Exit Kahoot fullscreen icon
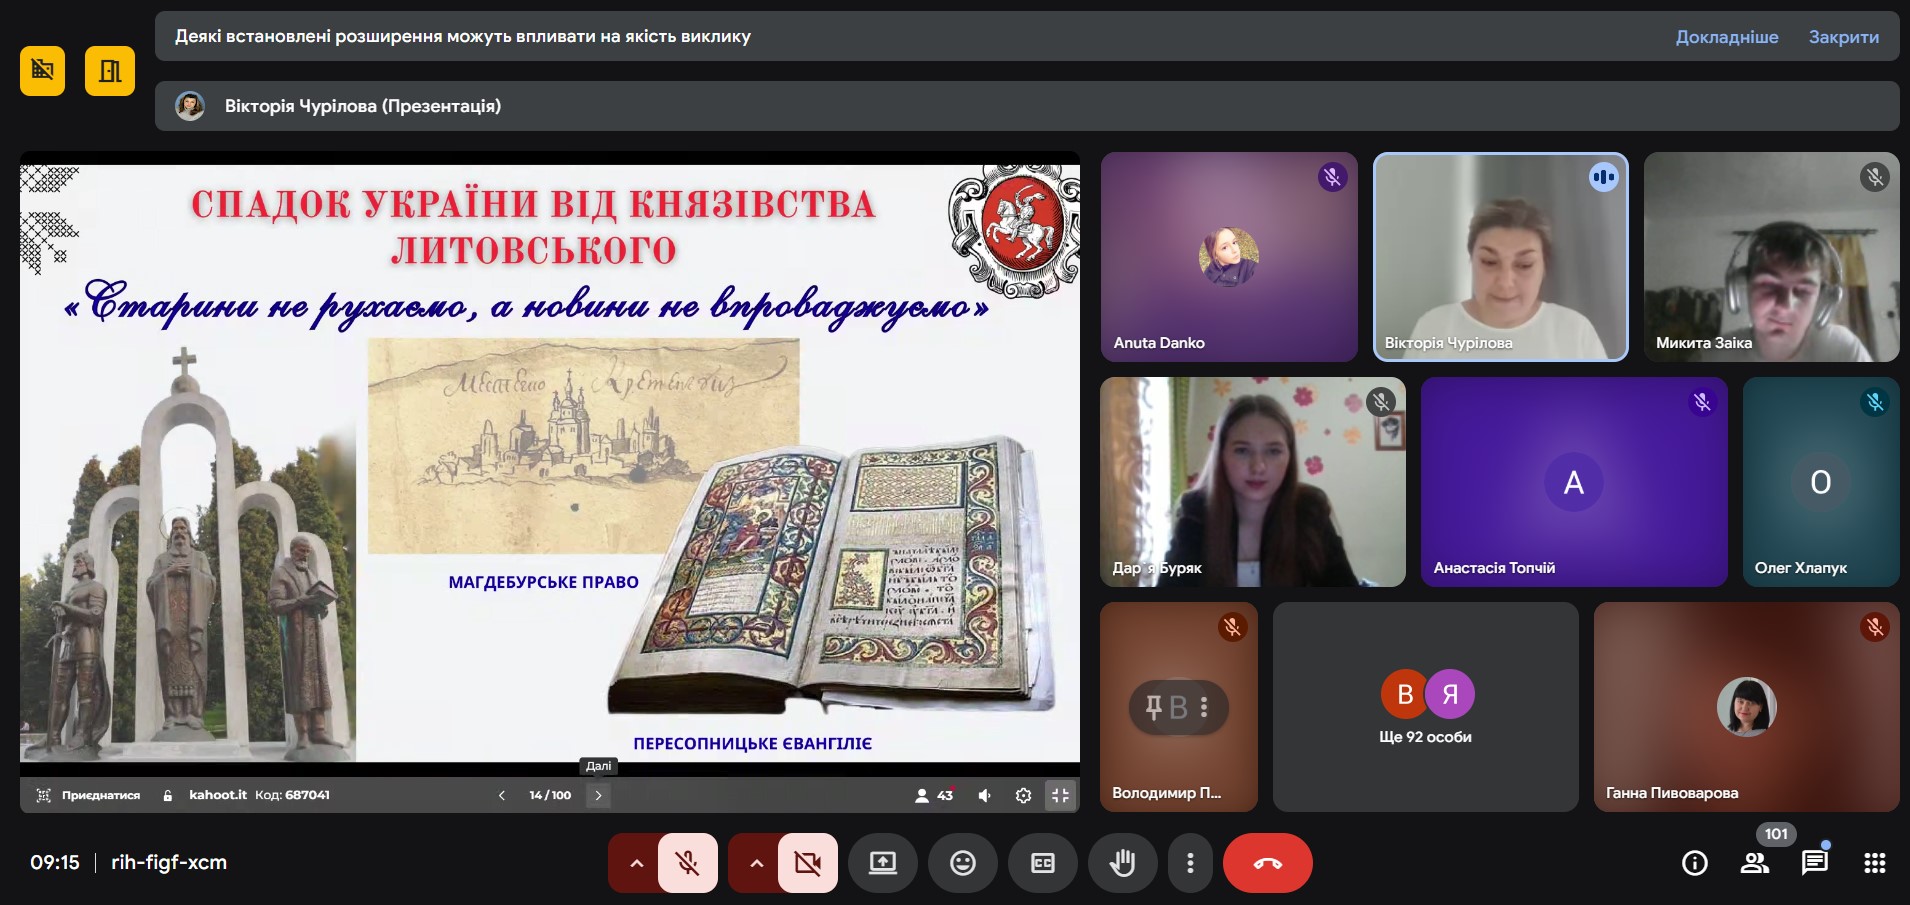Viewport: 1910px width, 905px height. (x=1060, y=795)
